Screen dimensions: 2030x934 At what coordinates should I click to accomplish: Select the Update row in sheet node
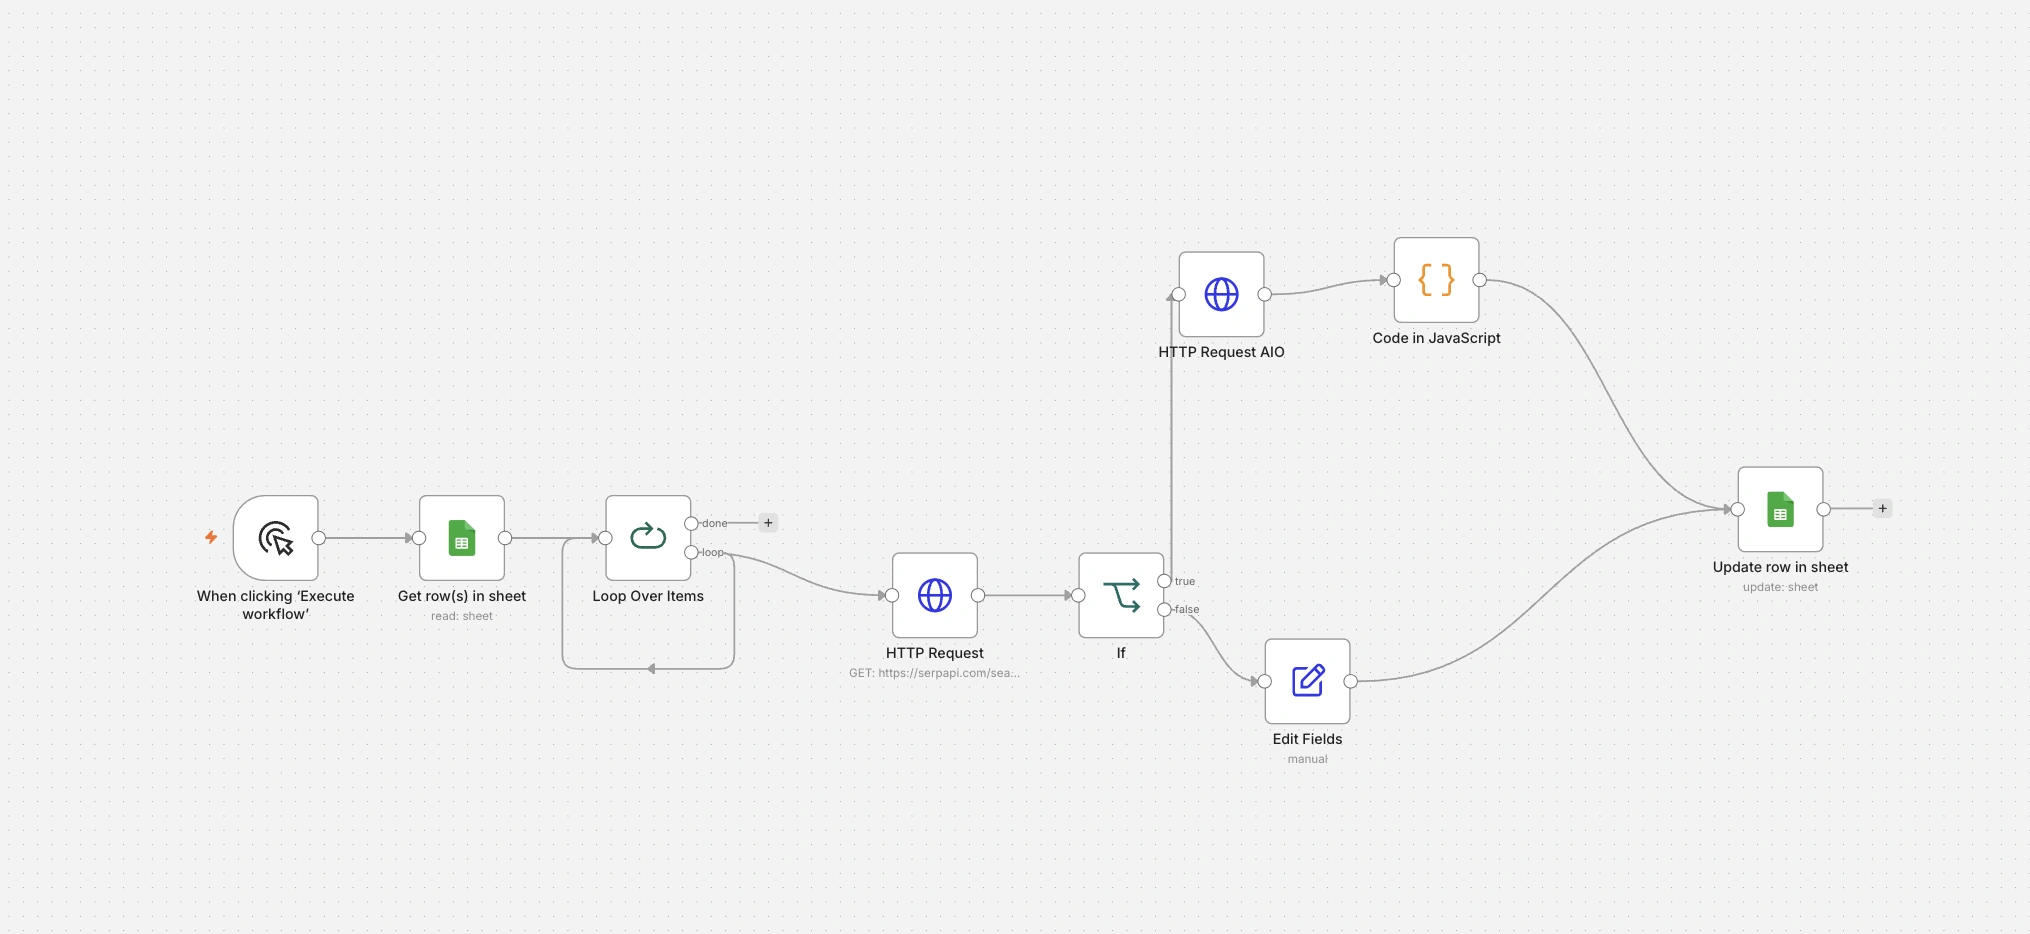click(1781, 509)
